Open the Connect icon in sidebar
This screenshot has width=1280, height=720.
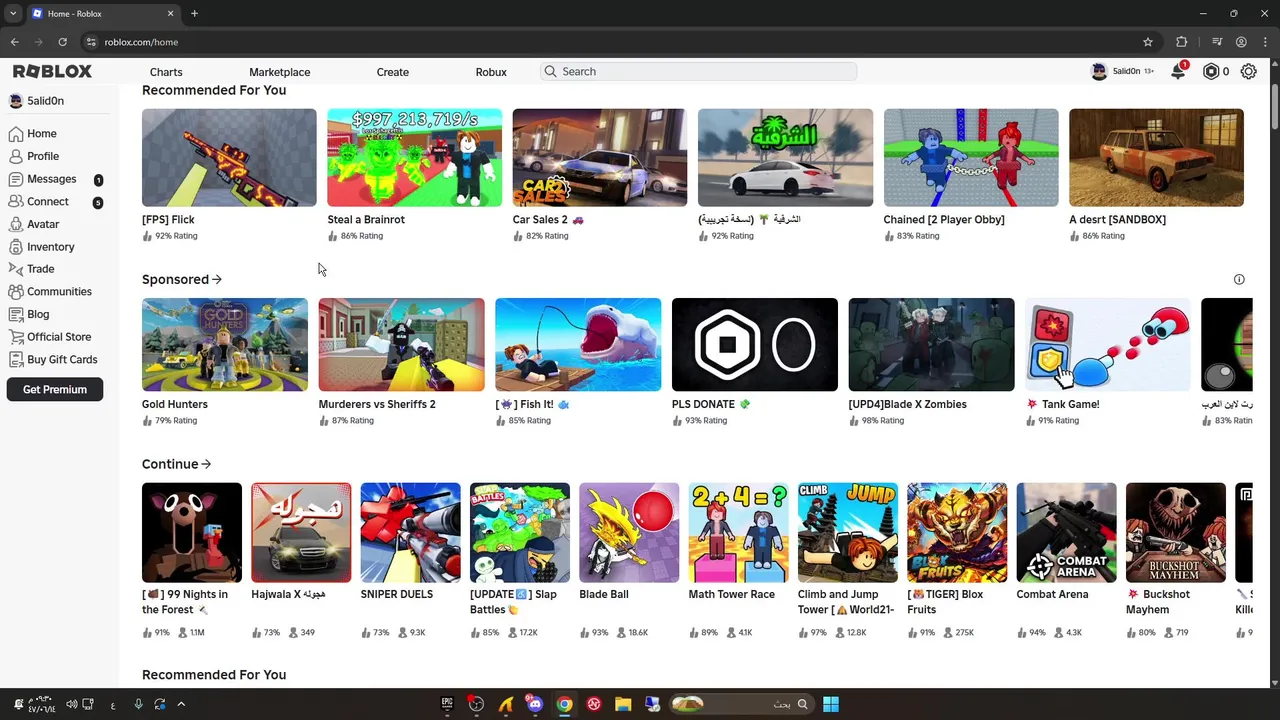pos(16,201)
